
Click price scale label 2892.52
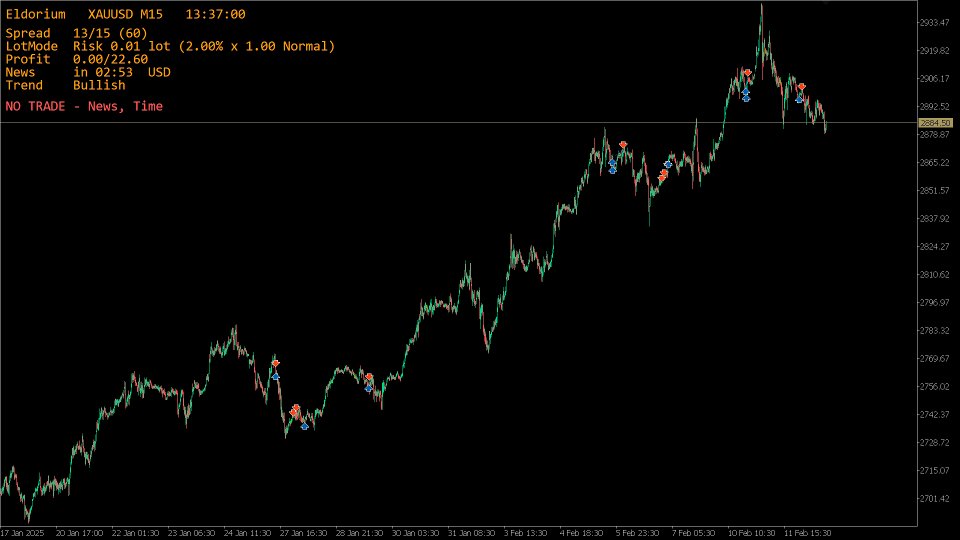point(934,107)
